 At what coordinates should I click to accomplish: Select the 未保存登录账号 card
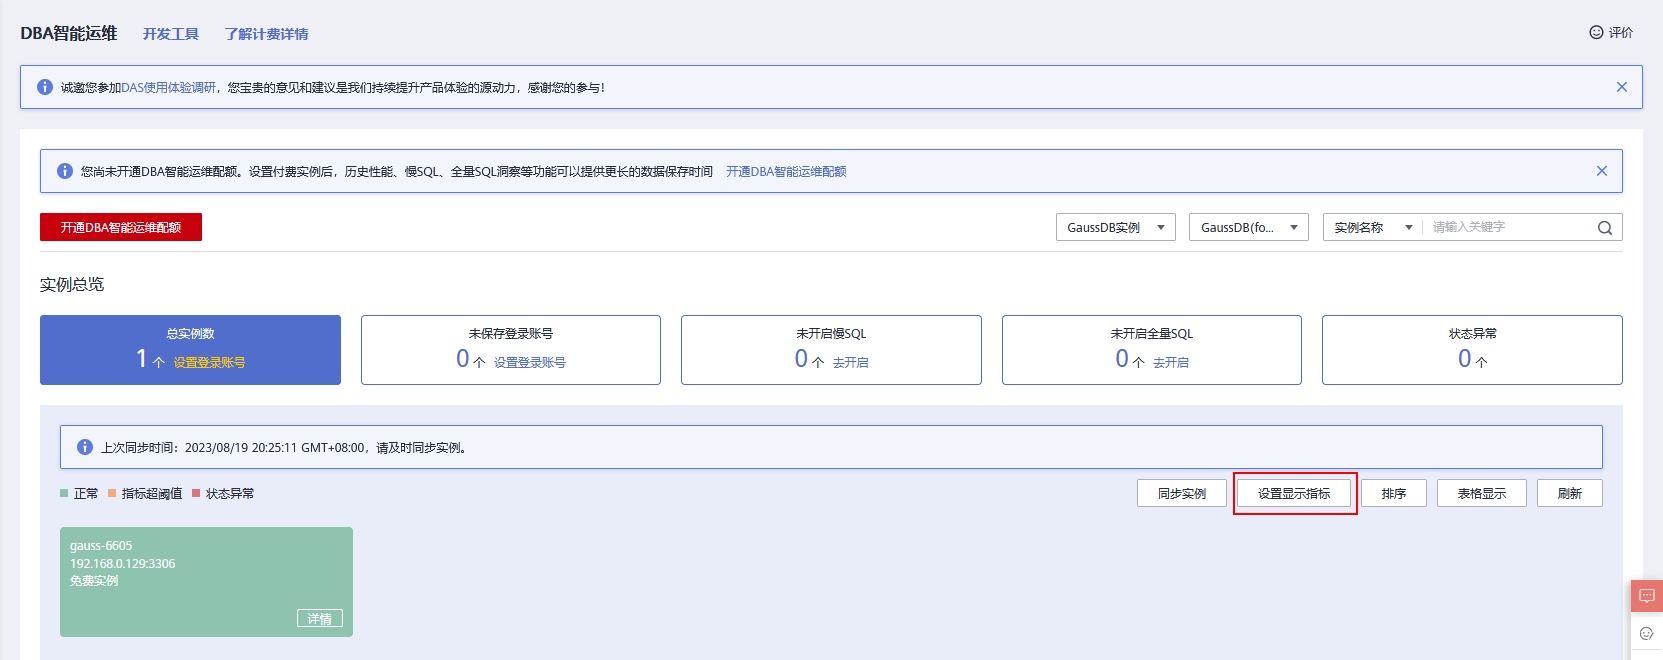(511, 350)
